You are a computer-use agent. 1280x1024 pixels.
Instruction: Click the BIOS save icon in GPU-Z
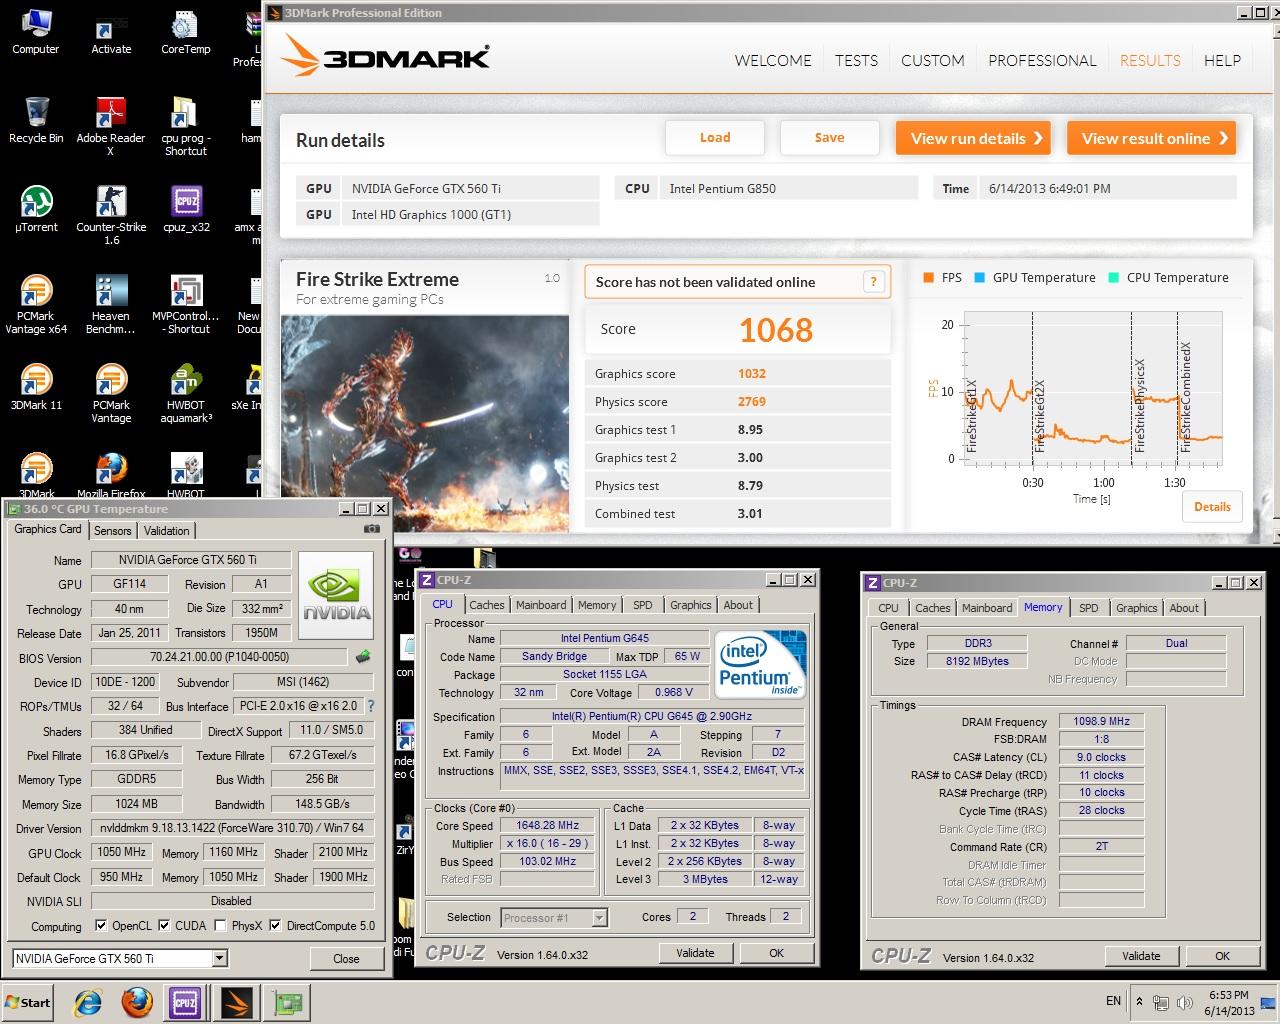(363, 657)
